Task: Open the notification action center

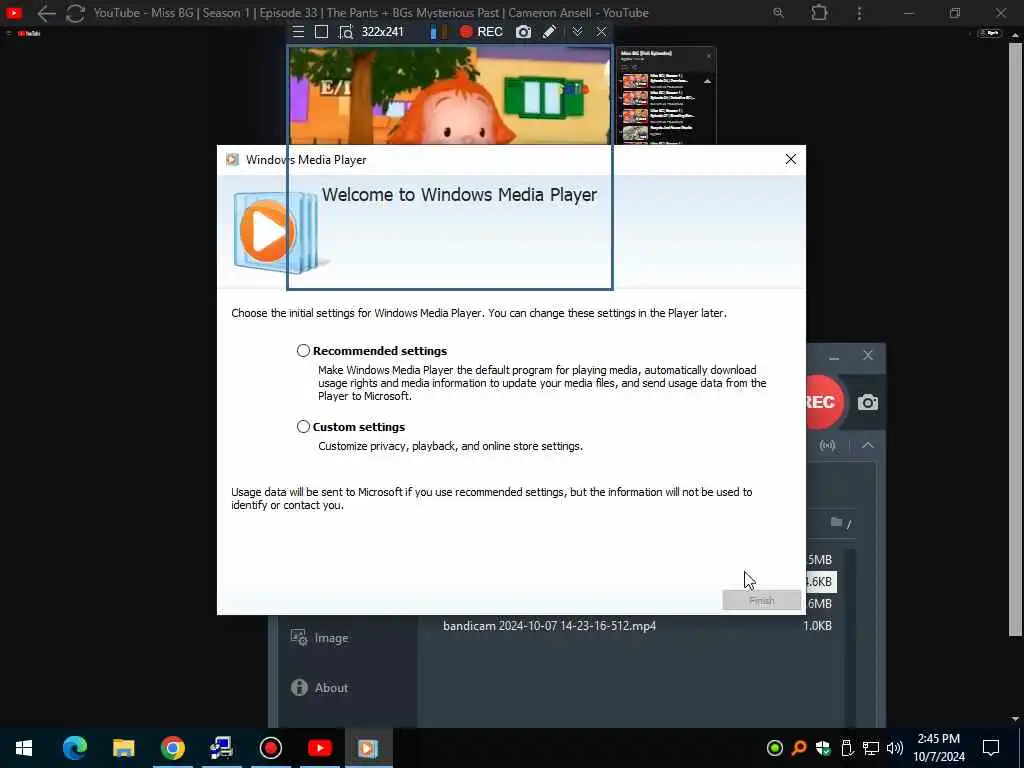Action: pyautogui.click(x=991, y=748)
